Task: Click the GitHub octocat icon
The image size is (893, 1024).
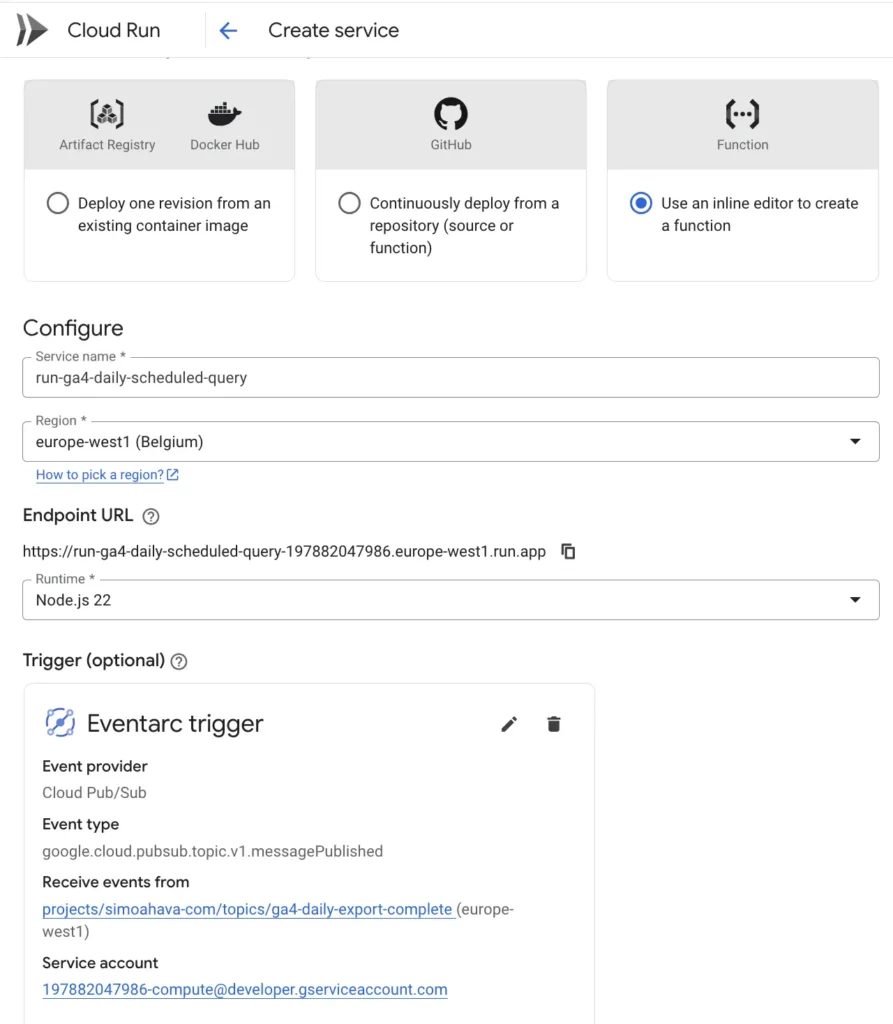Action: 451,114
